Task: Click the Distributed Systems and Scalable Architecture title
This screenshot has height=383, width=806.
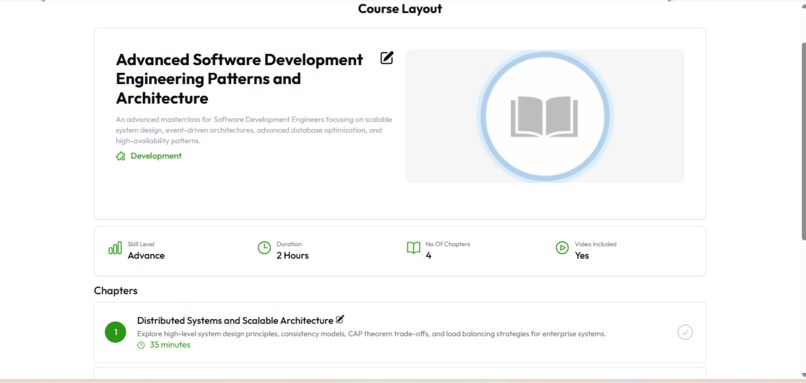Action: pos(235,320)
